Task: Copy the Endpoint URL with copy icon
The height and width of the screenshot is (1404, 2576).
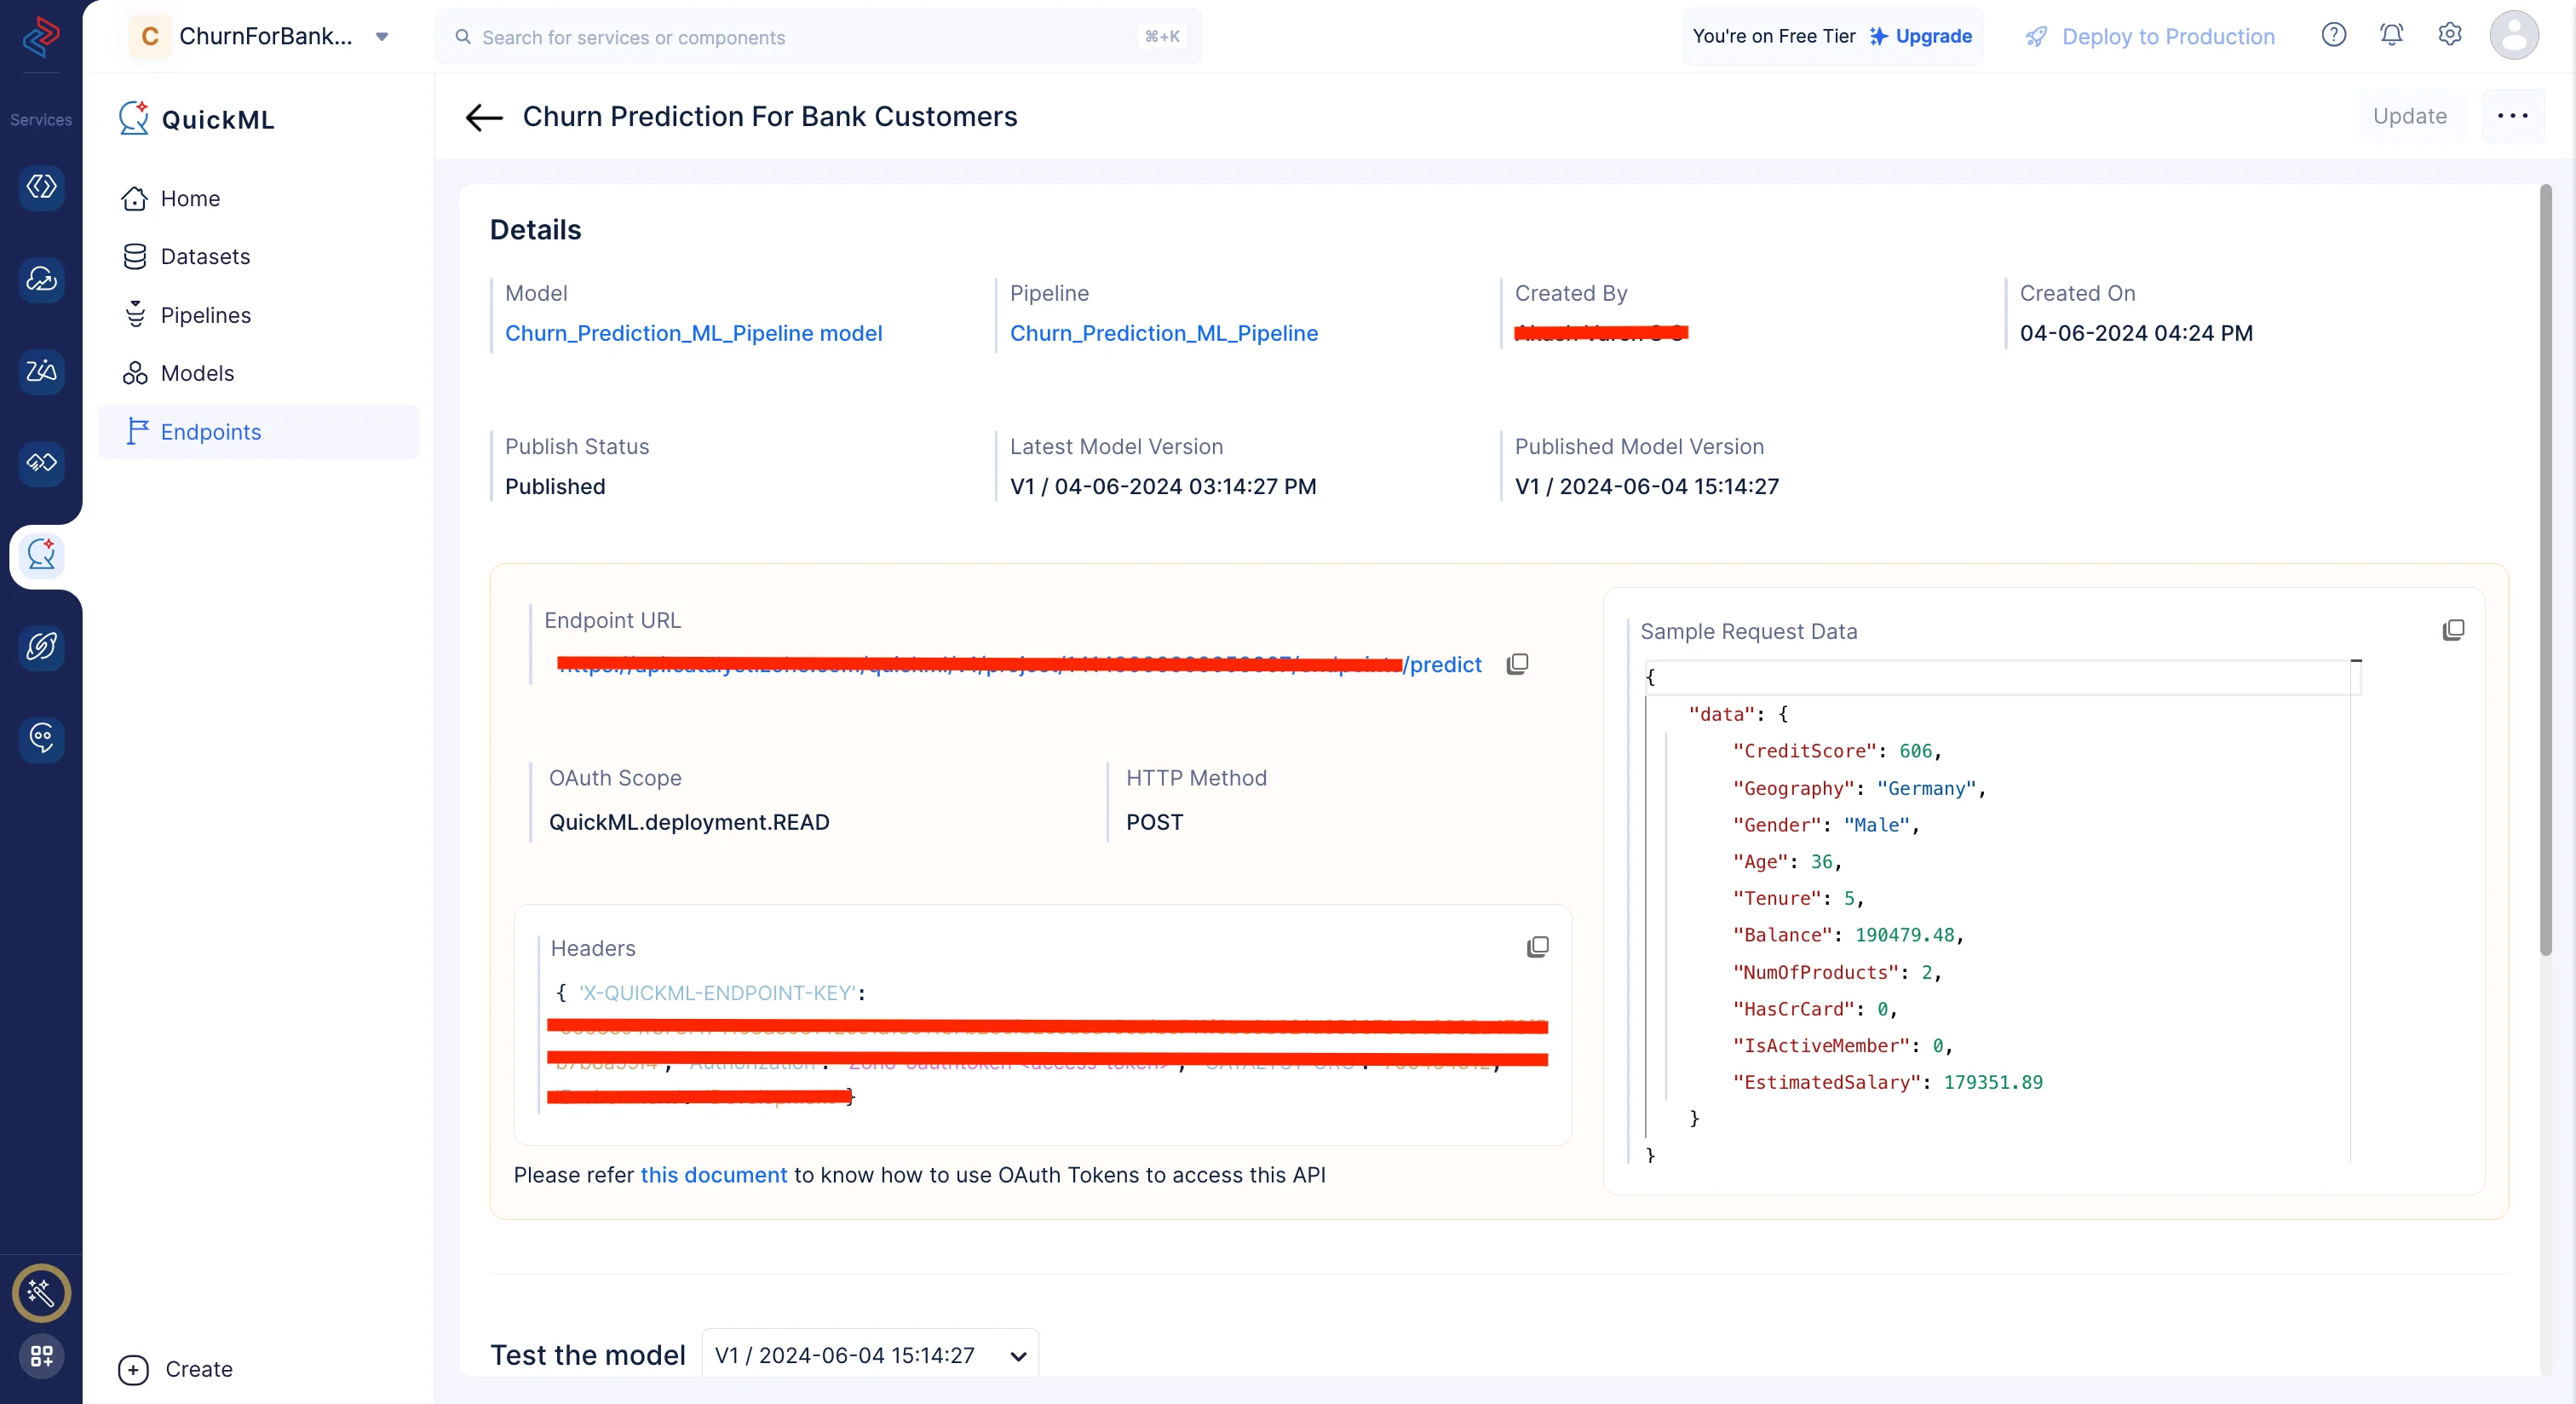Action: coord(1517,664)
